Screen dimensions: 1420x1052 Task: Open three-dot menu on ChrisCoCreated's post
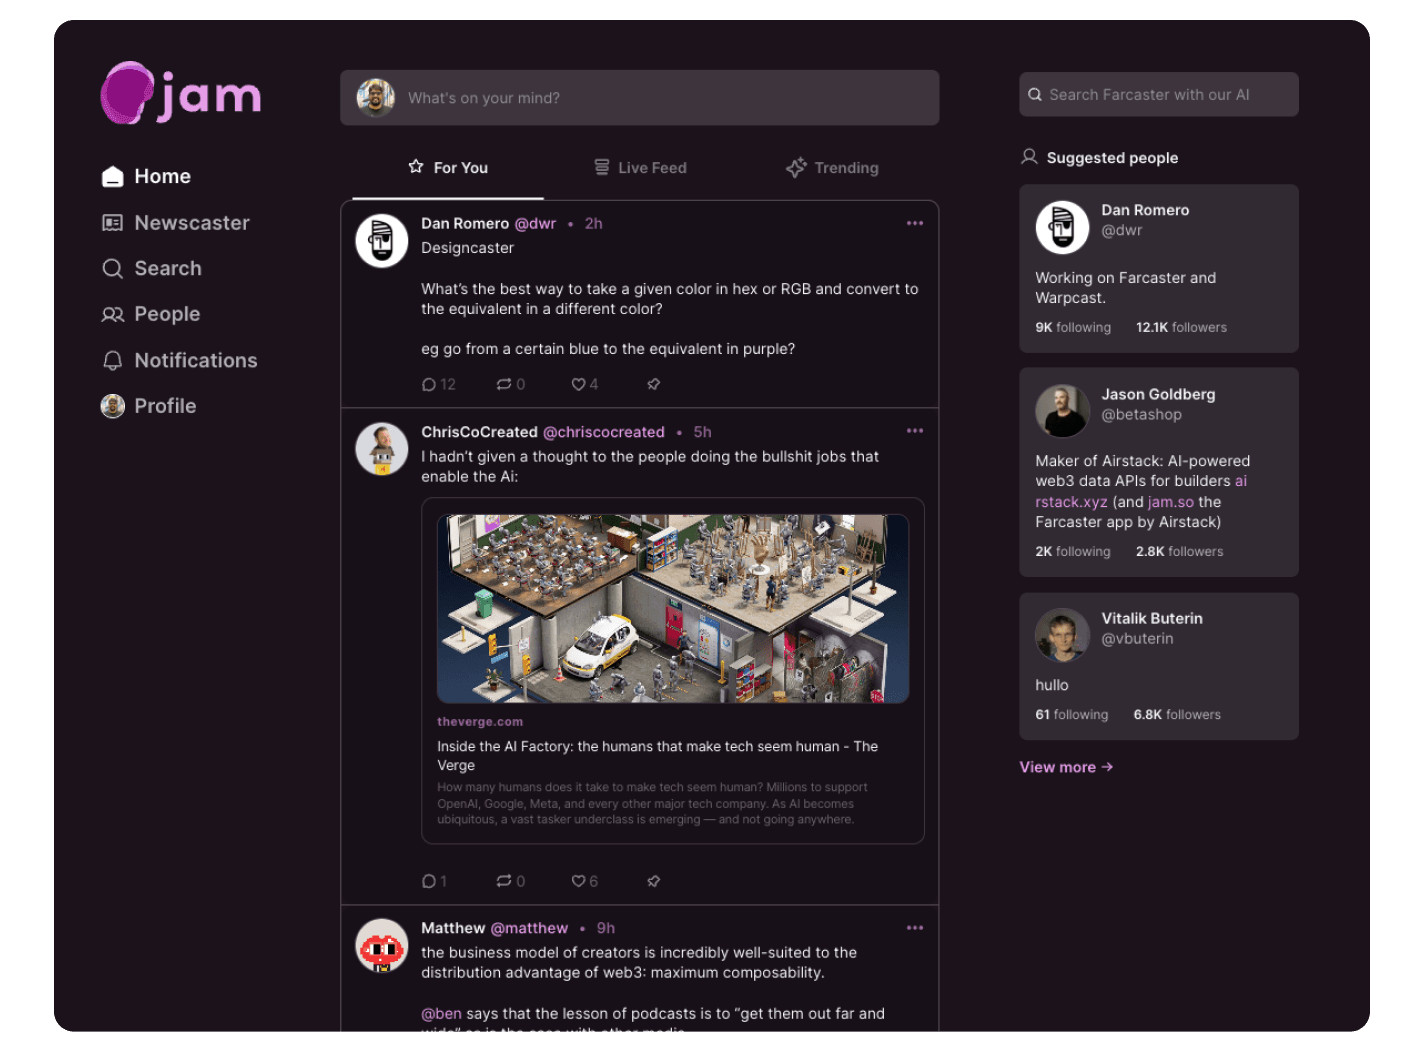tap(914, 431)
